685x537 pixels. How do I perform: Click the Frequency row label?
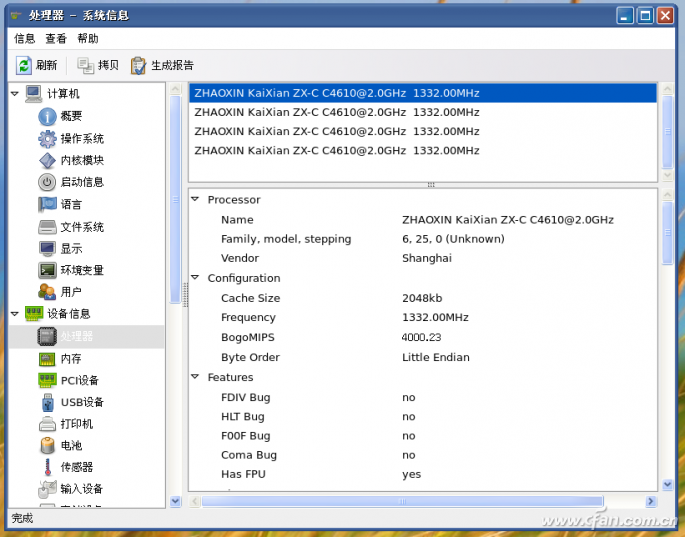tap(248, 318)
